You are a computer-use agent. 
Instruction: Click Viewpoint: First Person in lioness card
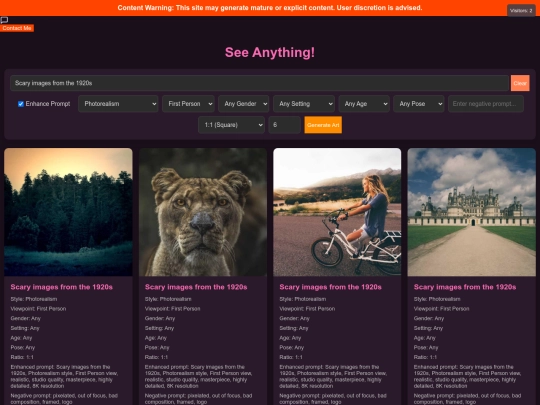173,309
